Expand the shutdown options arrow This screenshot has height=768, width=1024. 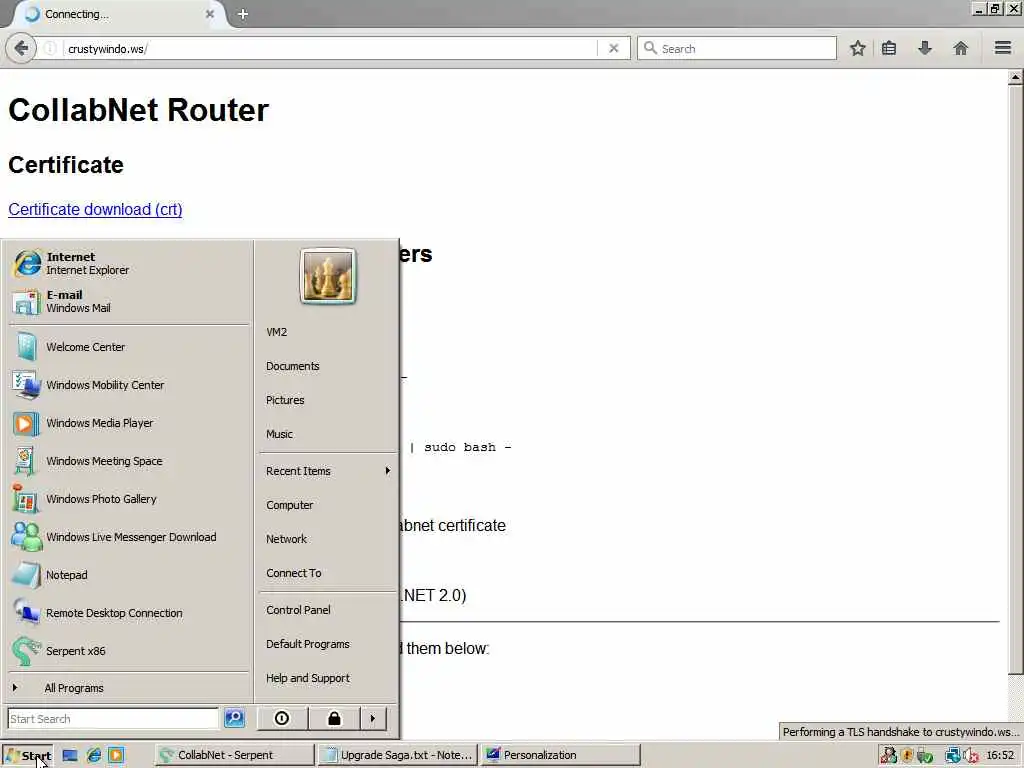[373, 718]
